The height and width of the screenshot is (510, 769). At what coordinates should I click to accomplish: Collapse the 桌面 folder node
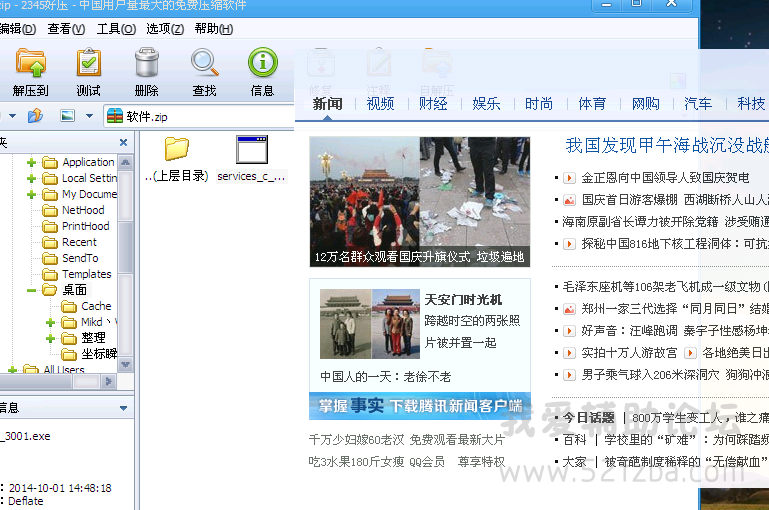[x=31, y=290]
